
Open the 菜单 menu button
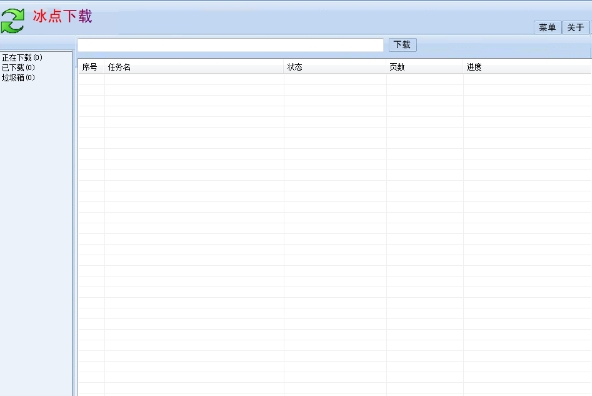[x=547, y=27]
